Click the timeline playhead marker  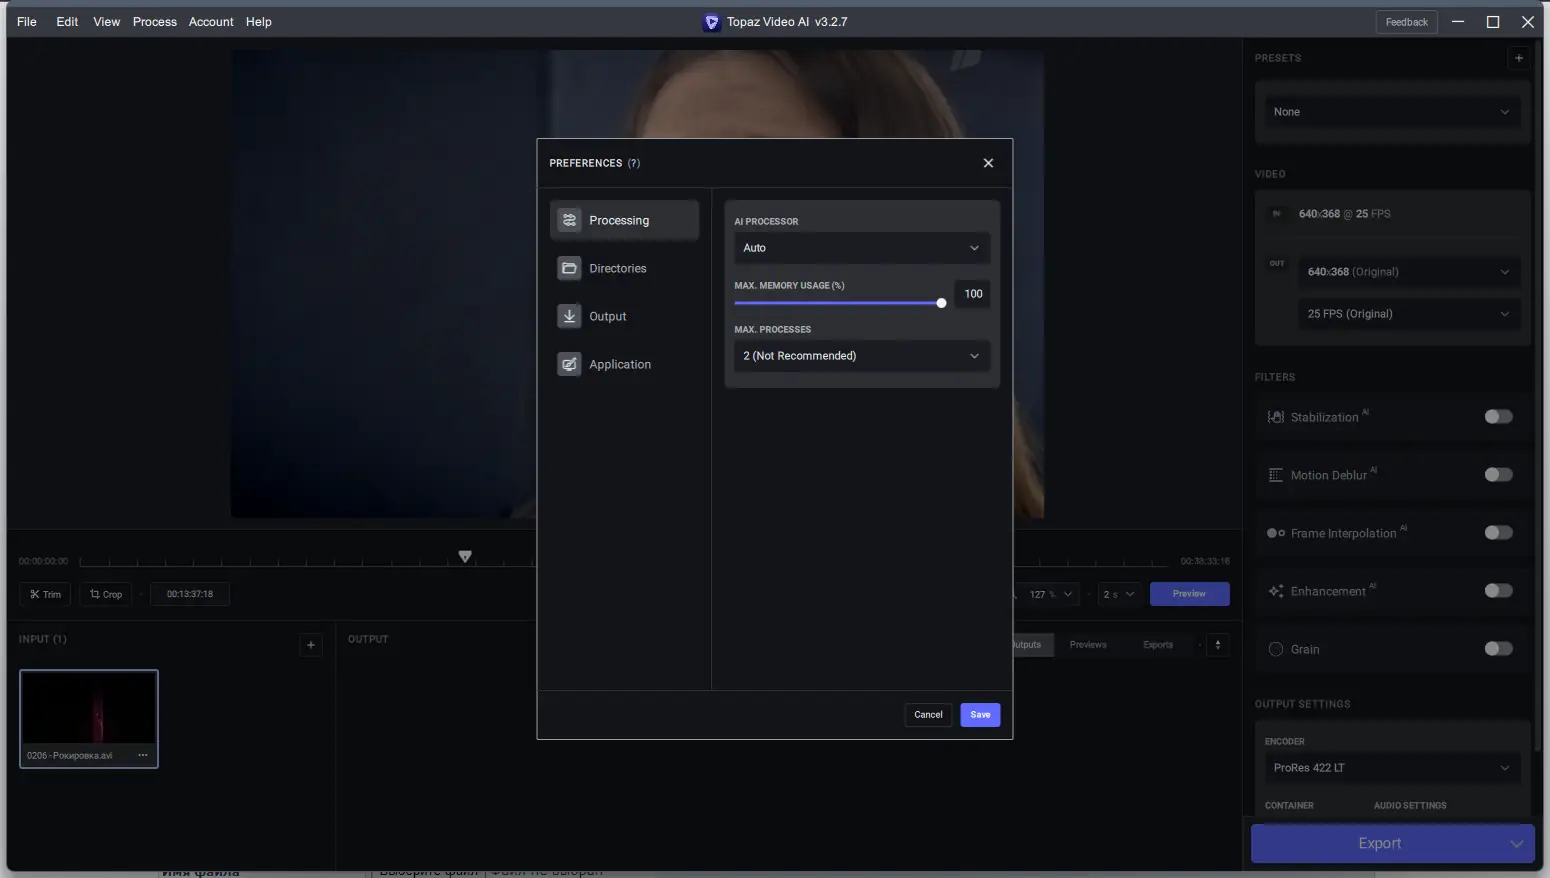[x=465, y=556]
